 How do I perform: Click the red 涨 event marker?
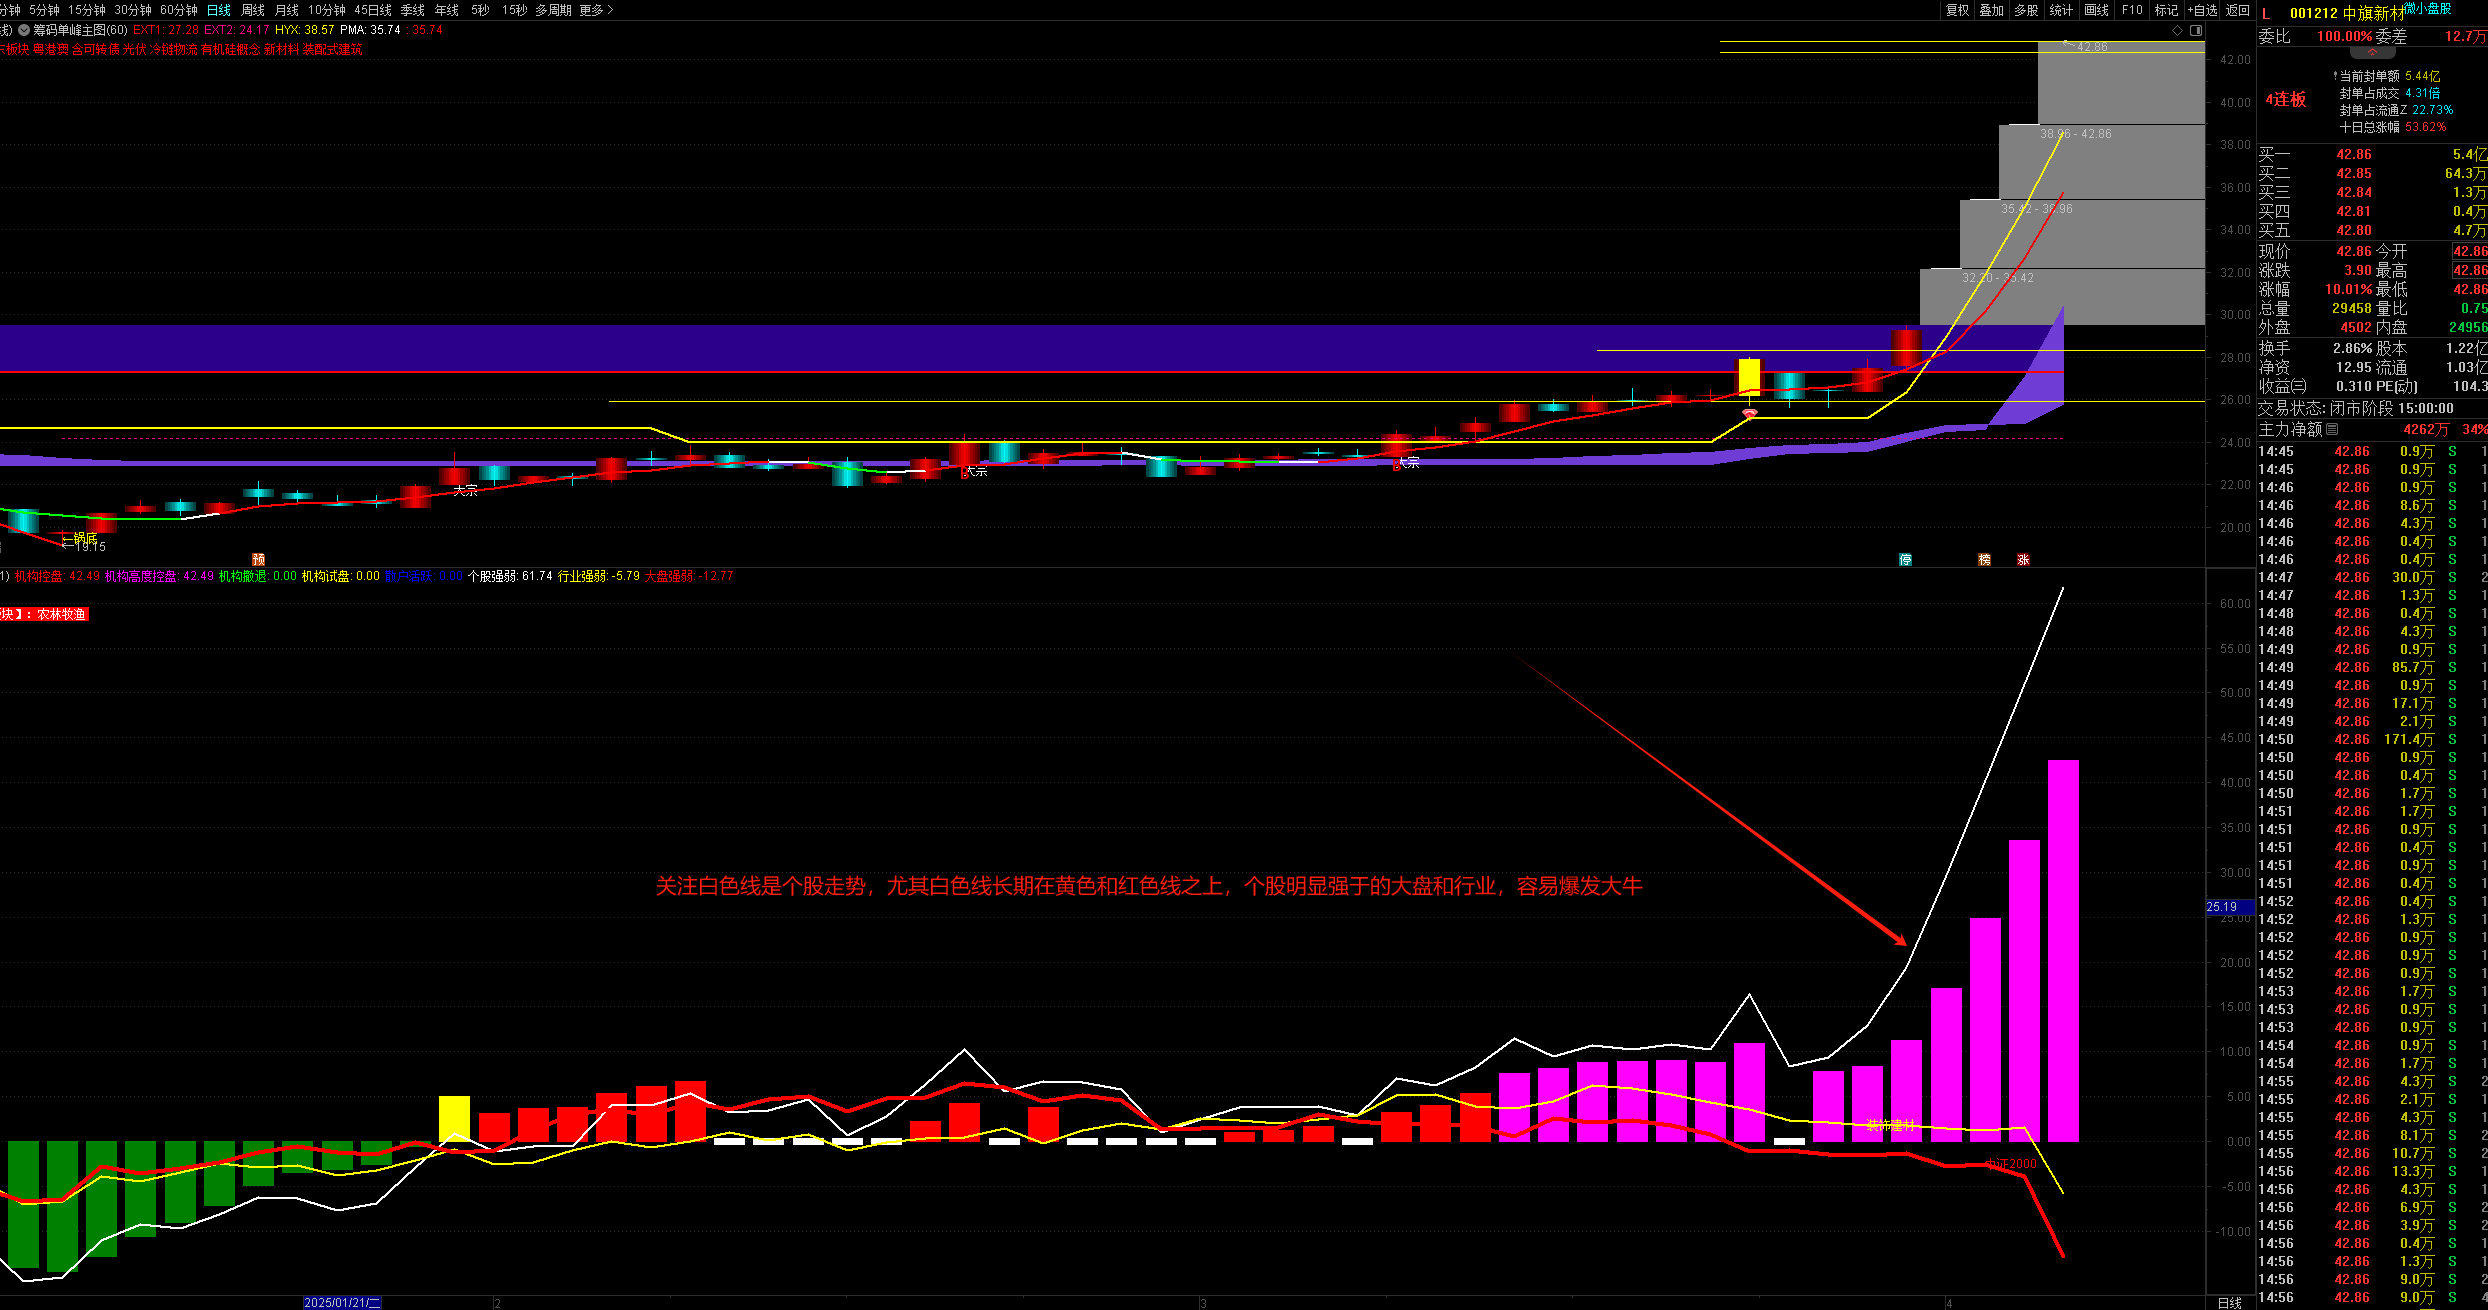click(2023, 560)
